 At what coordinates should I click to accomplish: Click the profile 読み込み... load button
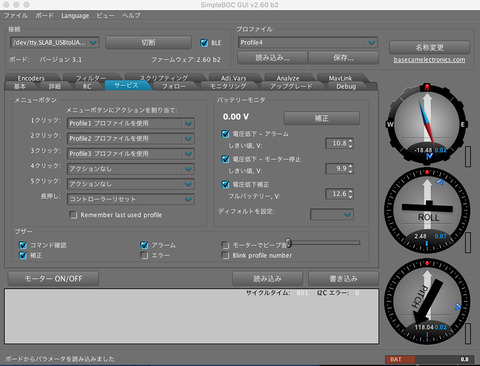[x=272, y=58]
